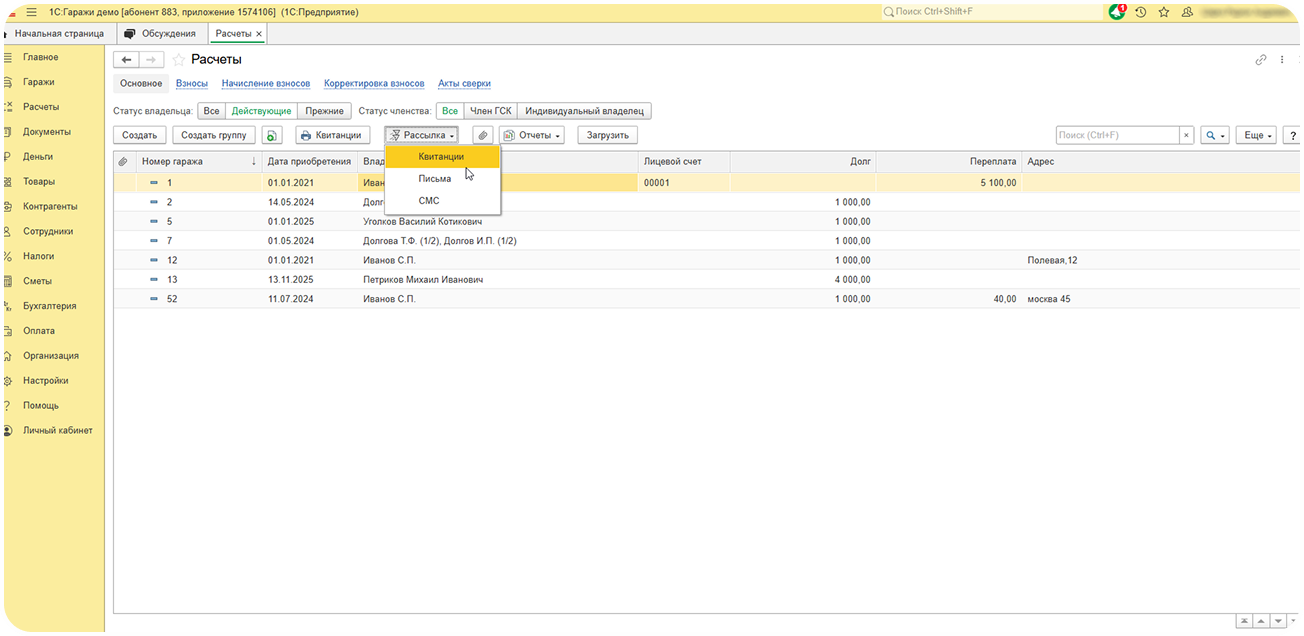Go back with the left arrow
This screenshot has width=1304, height=636.
pos(126,60)
